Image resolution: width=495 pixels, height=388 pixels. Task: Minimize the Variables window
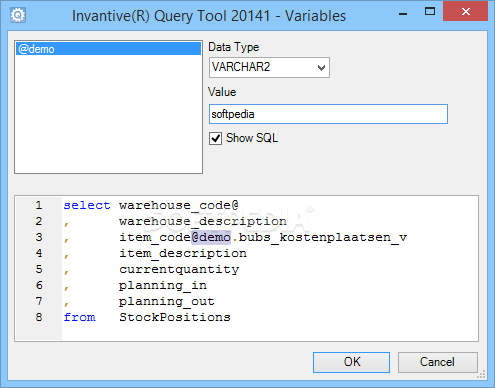pyautogui.click(x=403, y=14)
